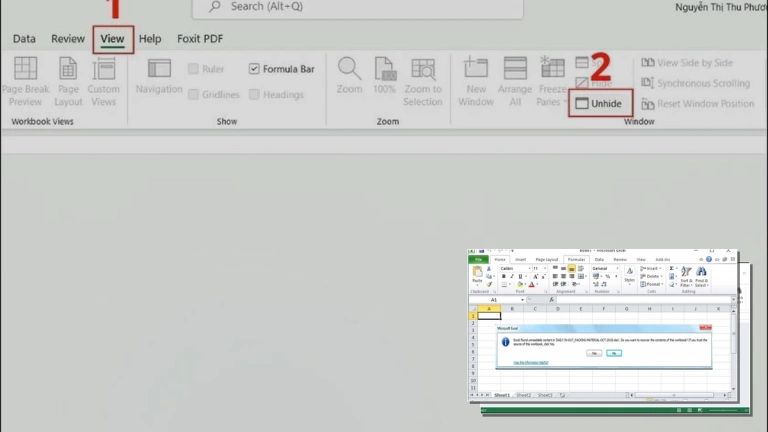Switch to Page Layout view
The image size is (768, 432).
68,82
